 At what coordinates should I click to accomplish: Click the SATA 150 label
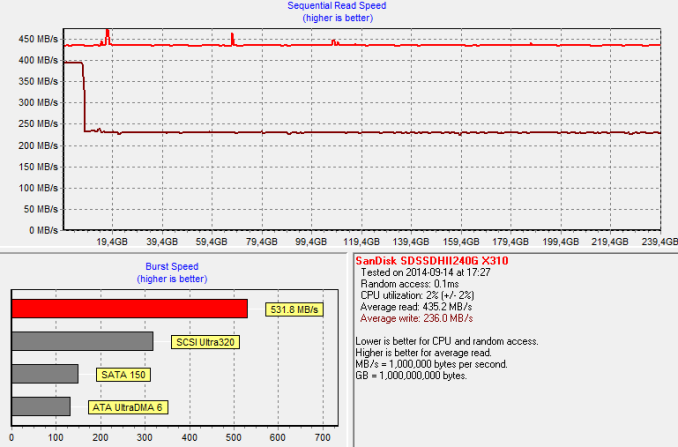click(x=124, y=374)
